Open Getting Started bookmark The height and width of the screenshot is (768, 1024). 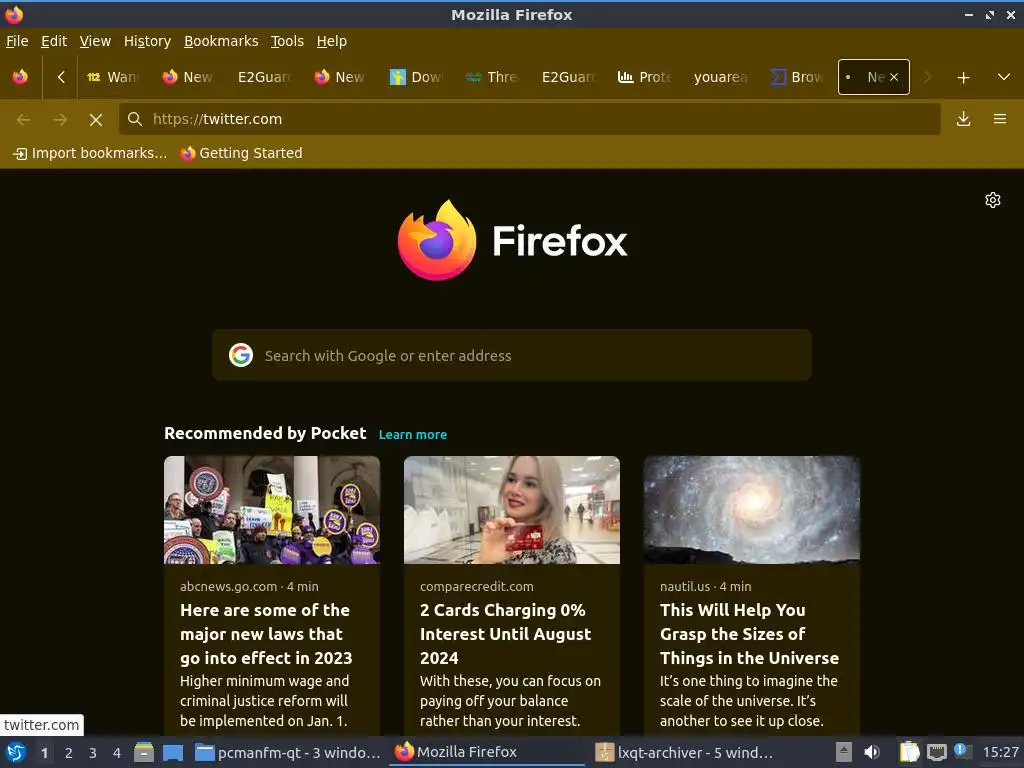tap(242, 153)
